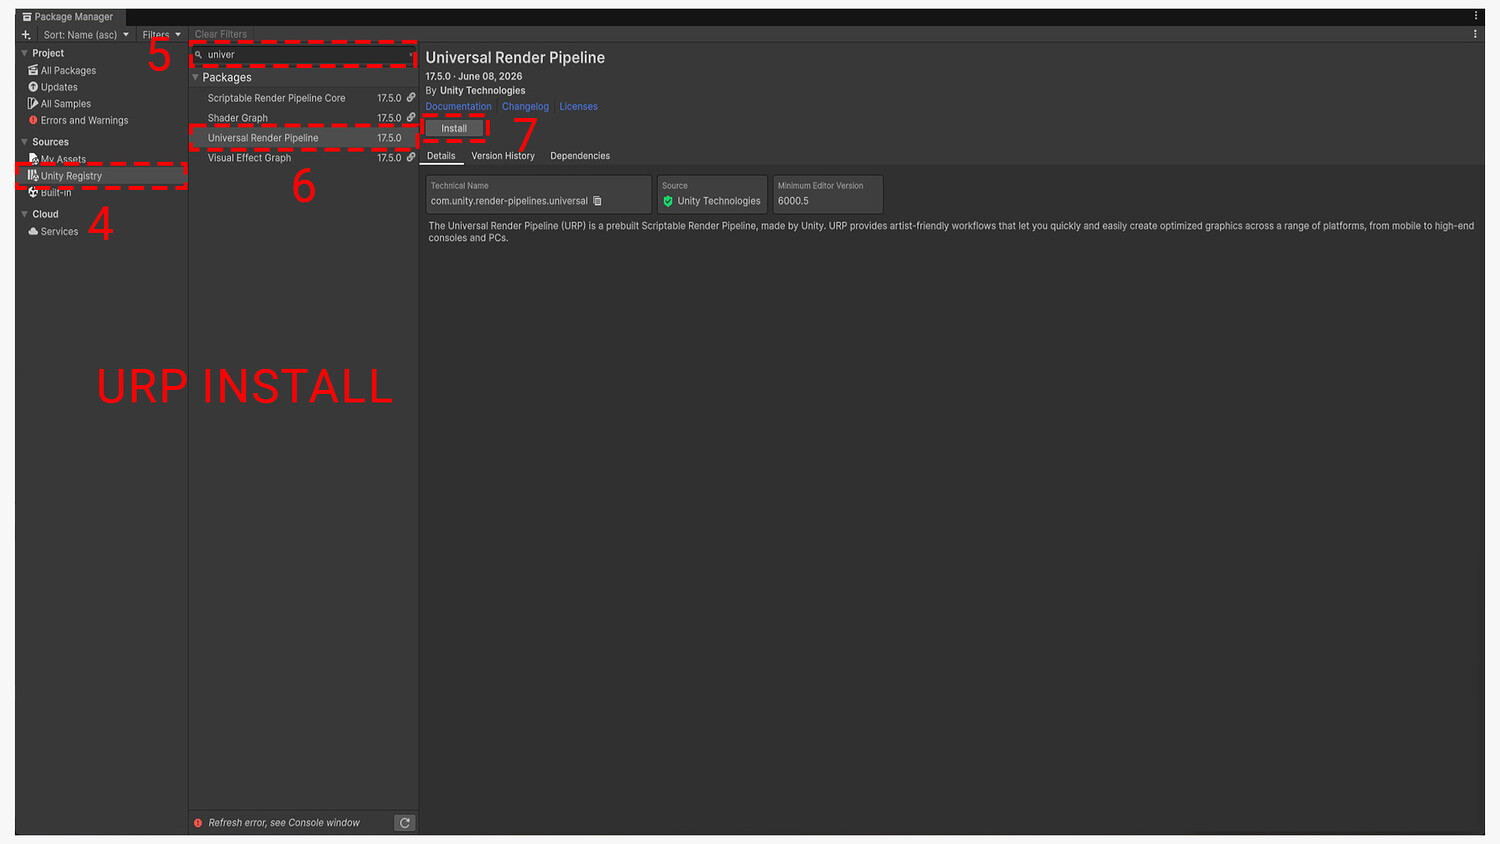Viewport: 1500px width, 844px height.
Task: Click Shader Graph dependency link icon
Action: pos(411,118)
